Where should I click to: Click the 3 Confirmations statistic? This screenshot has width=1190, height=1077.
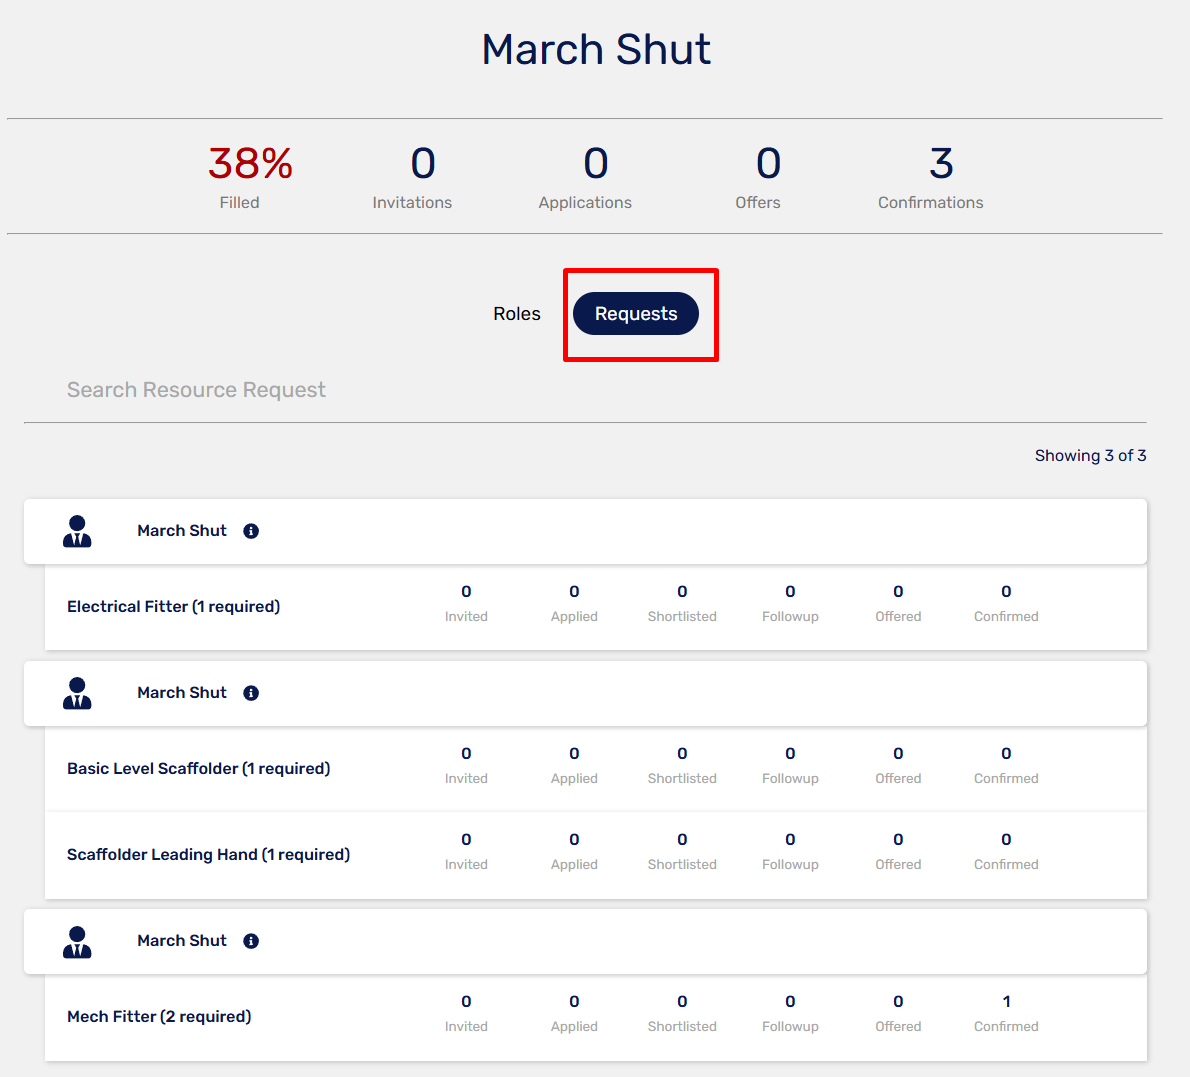931,178
